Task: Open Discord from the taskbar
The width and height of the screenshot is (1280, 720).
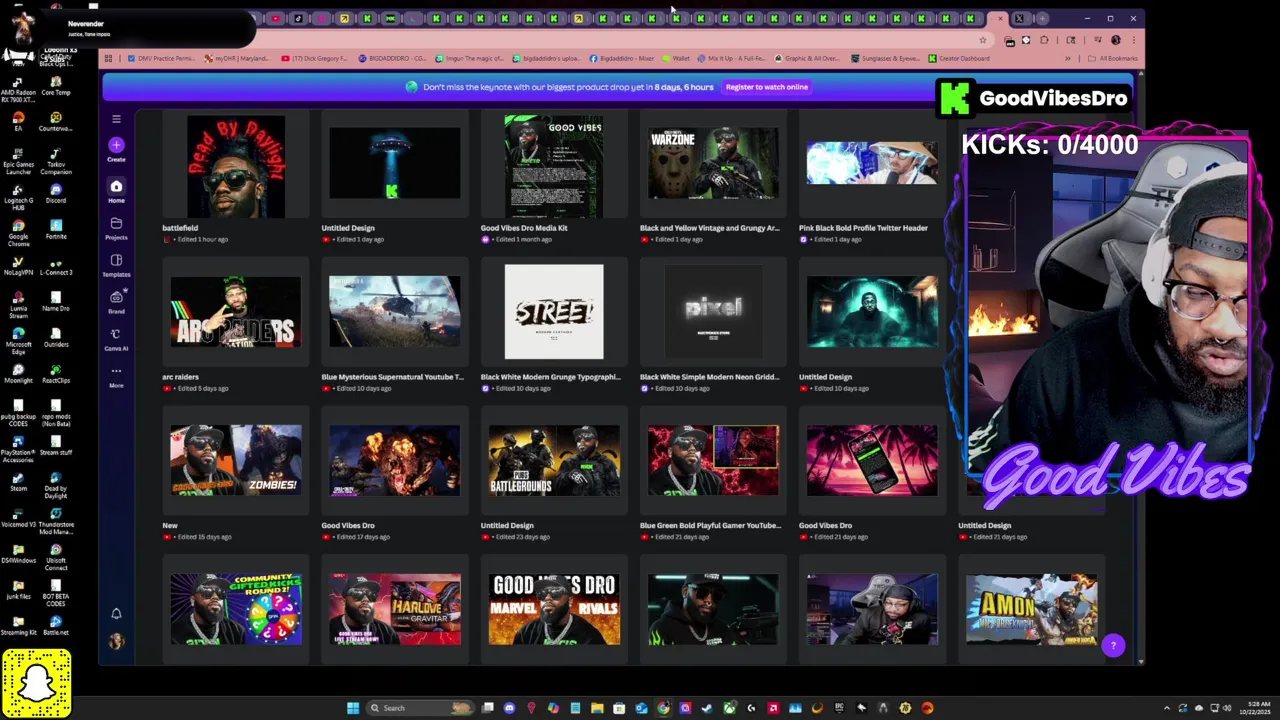Action: pos(509,708)
